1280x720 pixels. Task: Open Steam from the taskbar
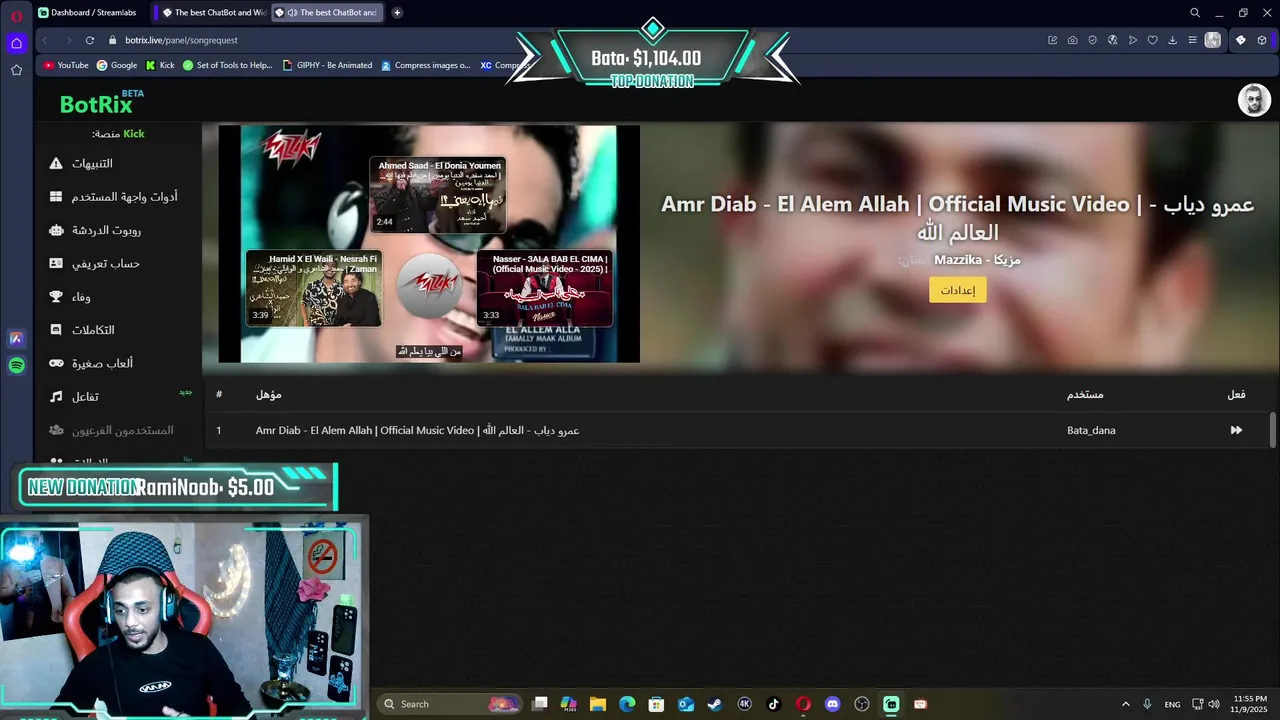tap(715, 704)
